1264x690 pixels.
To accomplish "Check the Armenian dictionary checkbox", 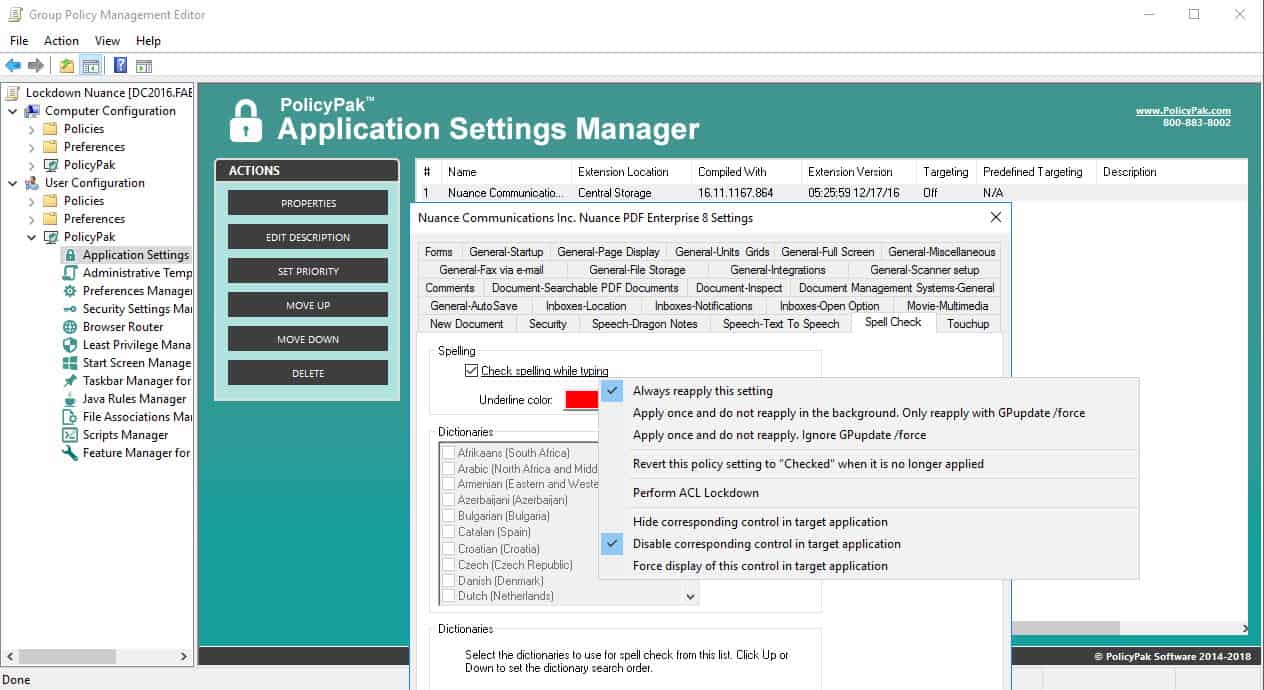I will coord(449,485).
